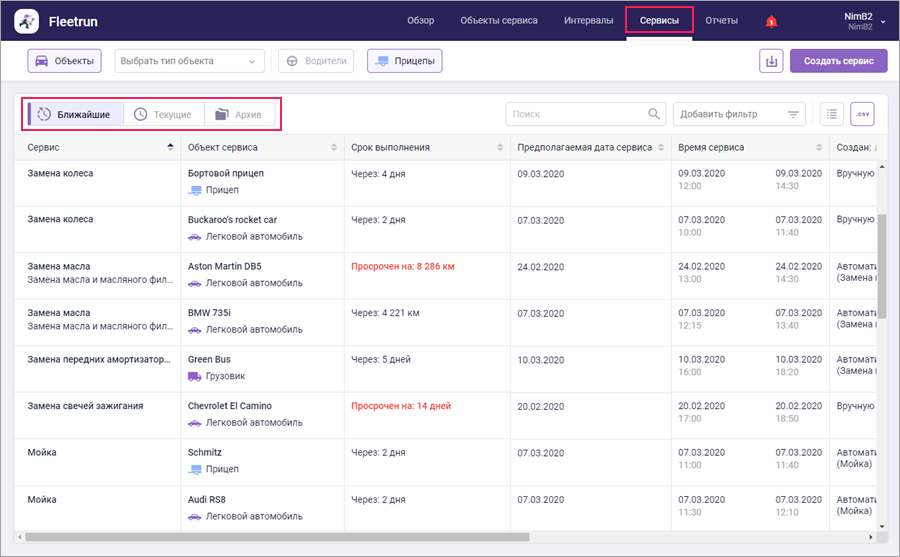Image resolution: width=900 pixels, height=557 pixels.
Task: Click the search magnifier icon
Action: 654,114
